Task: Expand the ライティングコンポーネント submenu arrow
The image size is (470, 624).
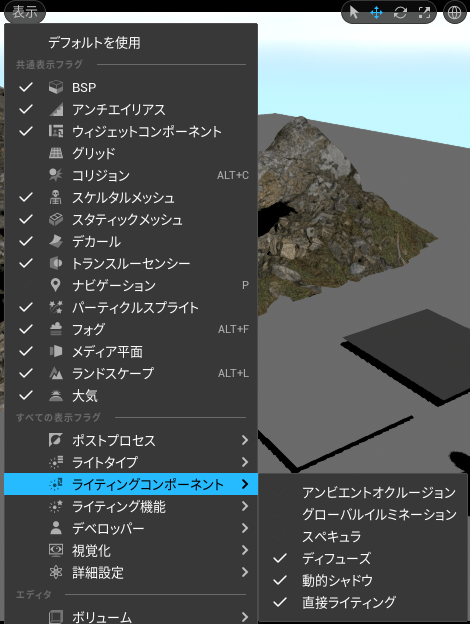Action: coord(245,484)
